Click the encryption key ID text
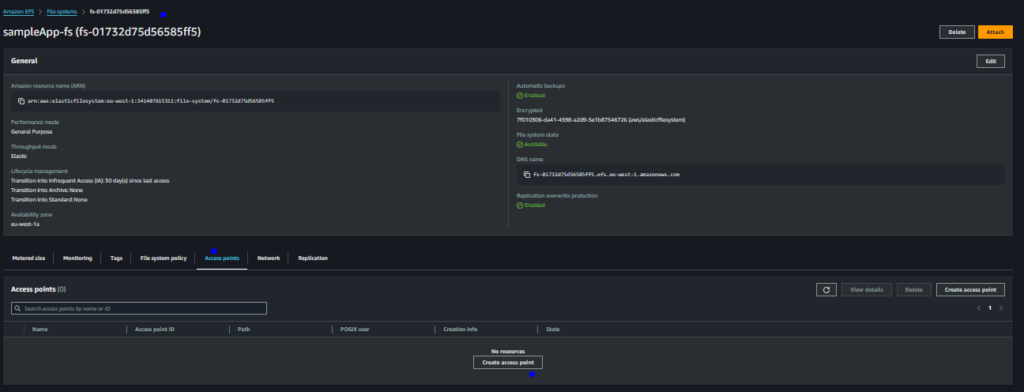This screenshot has width=1024, height=392. click(x=600, y=120)
